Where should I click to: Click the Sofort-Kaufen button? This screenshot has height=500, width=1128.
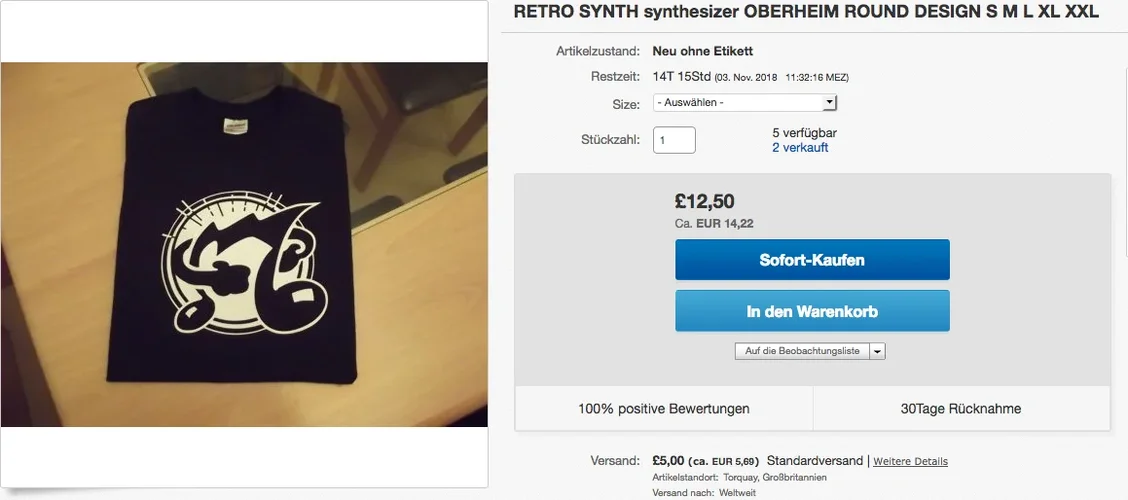click(x=812, y=260)
